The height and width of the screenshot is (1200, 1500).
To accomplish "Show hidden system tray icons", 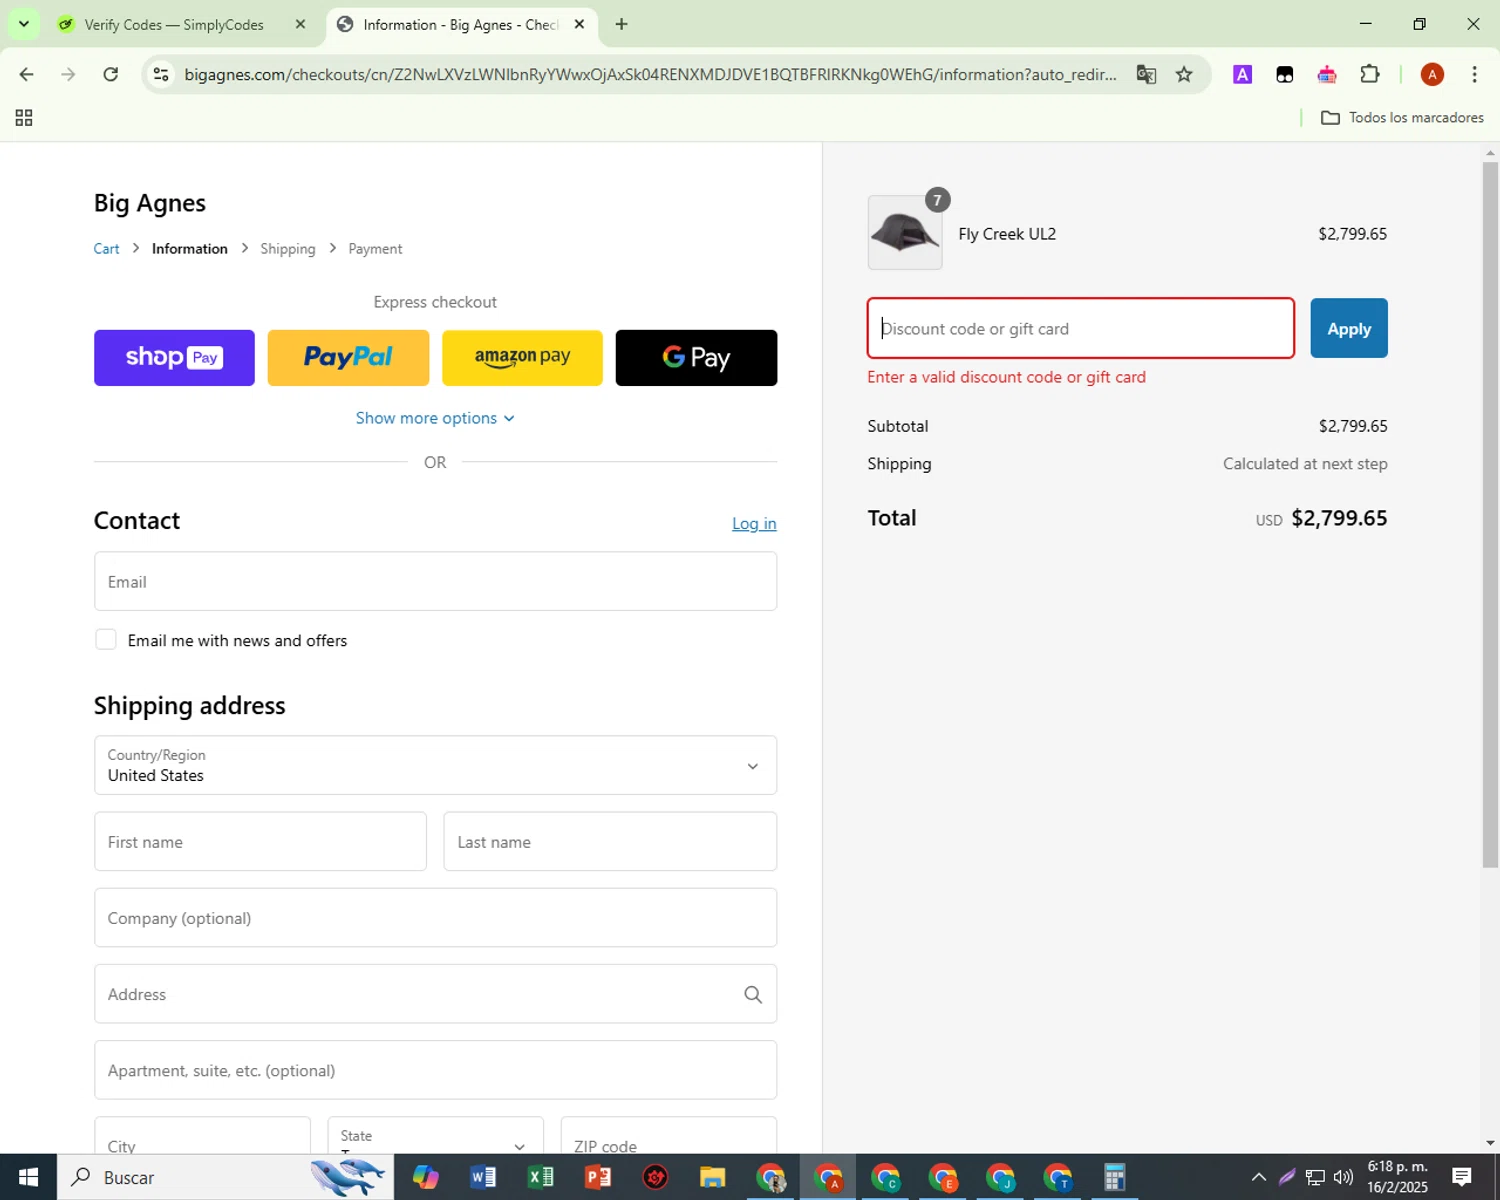I will [1258, 1177].
